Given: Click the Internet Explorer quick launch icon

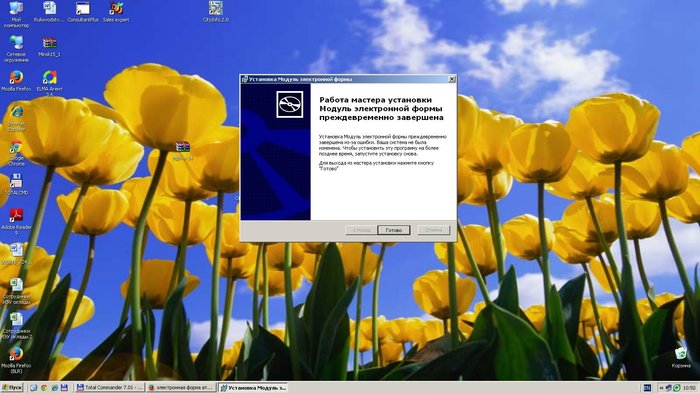Looking at the screenshot, I should point(54,388).
